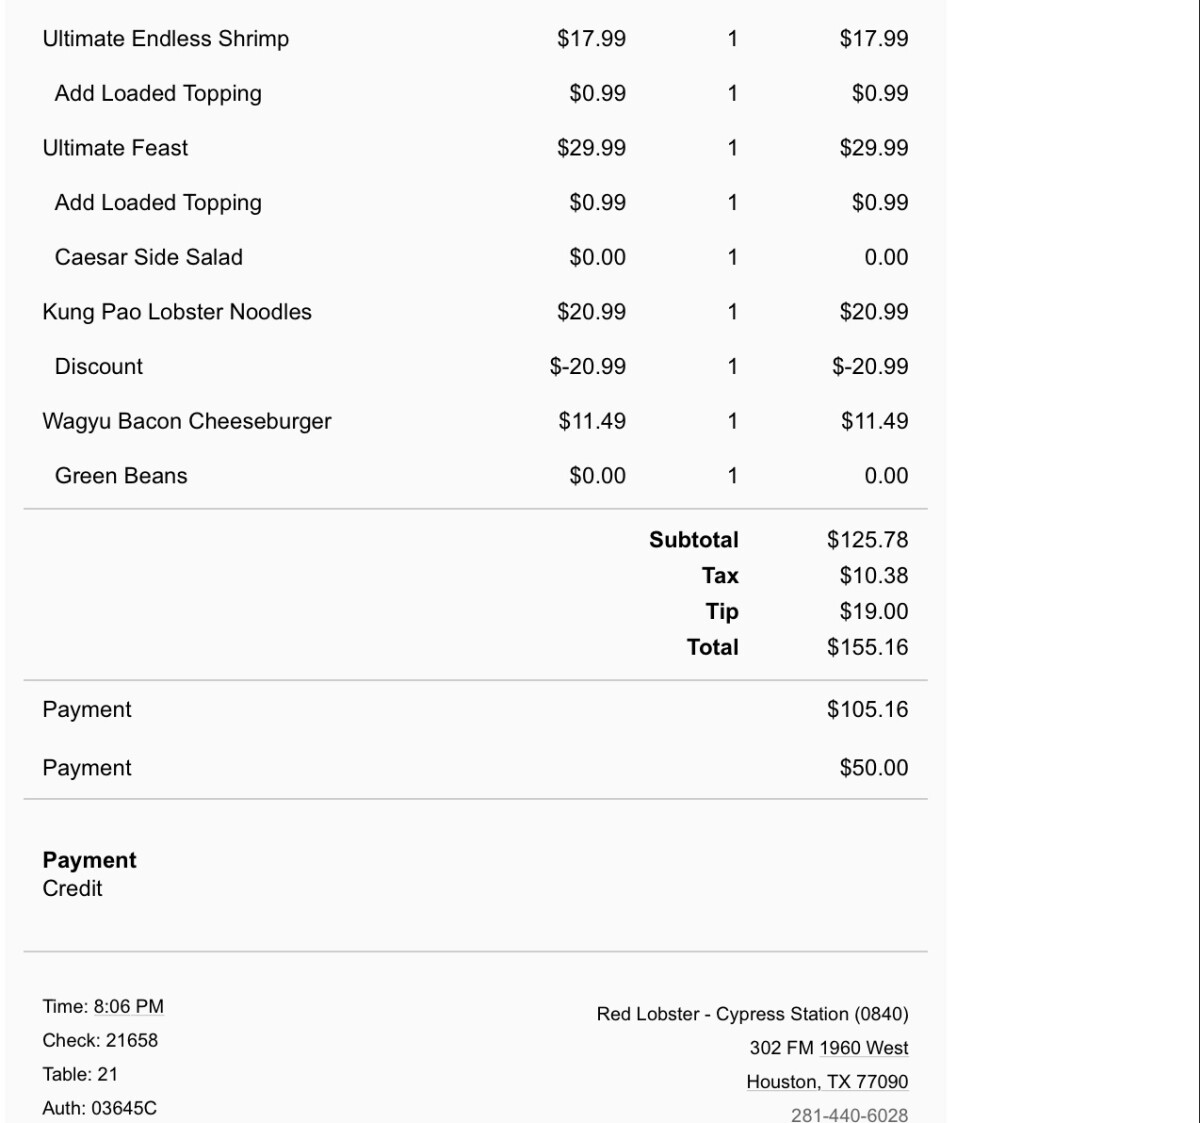
Task: Select the Ultimate Endless Shrimp item name
Action: pos(166,39)
